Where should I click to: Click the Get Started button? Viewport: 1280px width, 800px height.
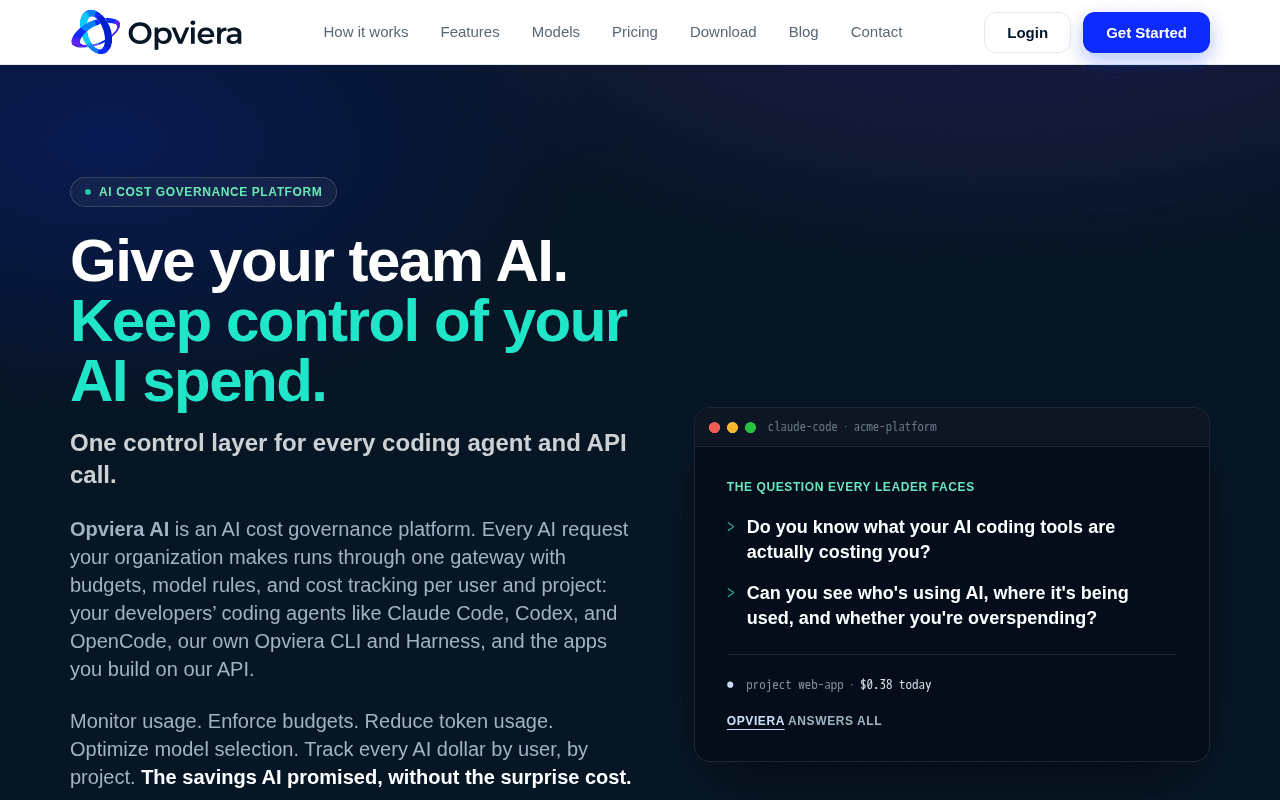tap(1146, 32)
